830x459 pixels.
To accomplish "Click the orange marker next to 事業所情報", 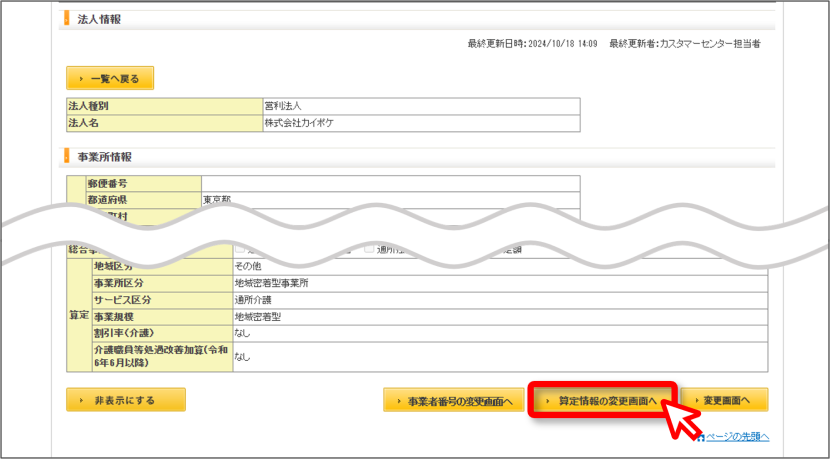I will pyautogui.click(x=66, y=157).
